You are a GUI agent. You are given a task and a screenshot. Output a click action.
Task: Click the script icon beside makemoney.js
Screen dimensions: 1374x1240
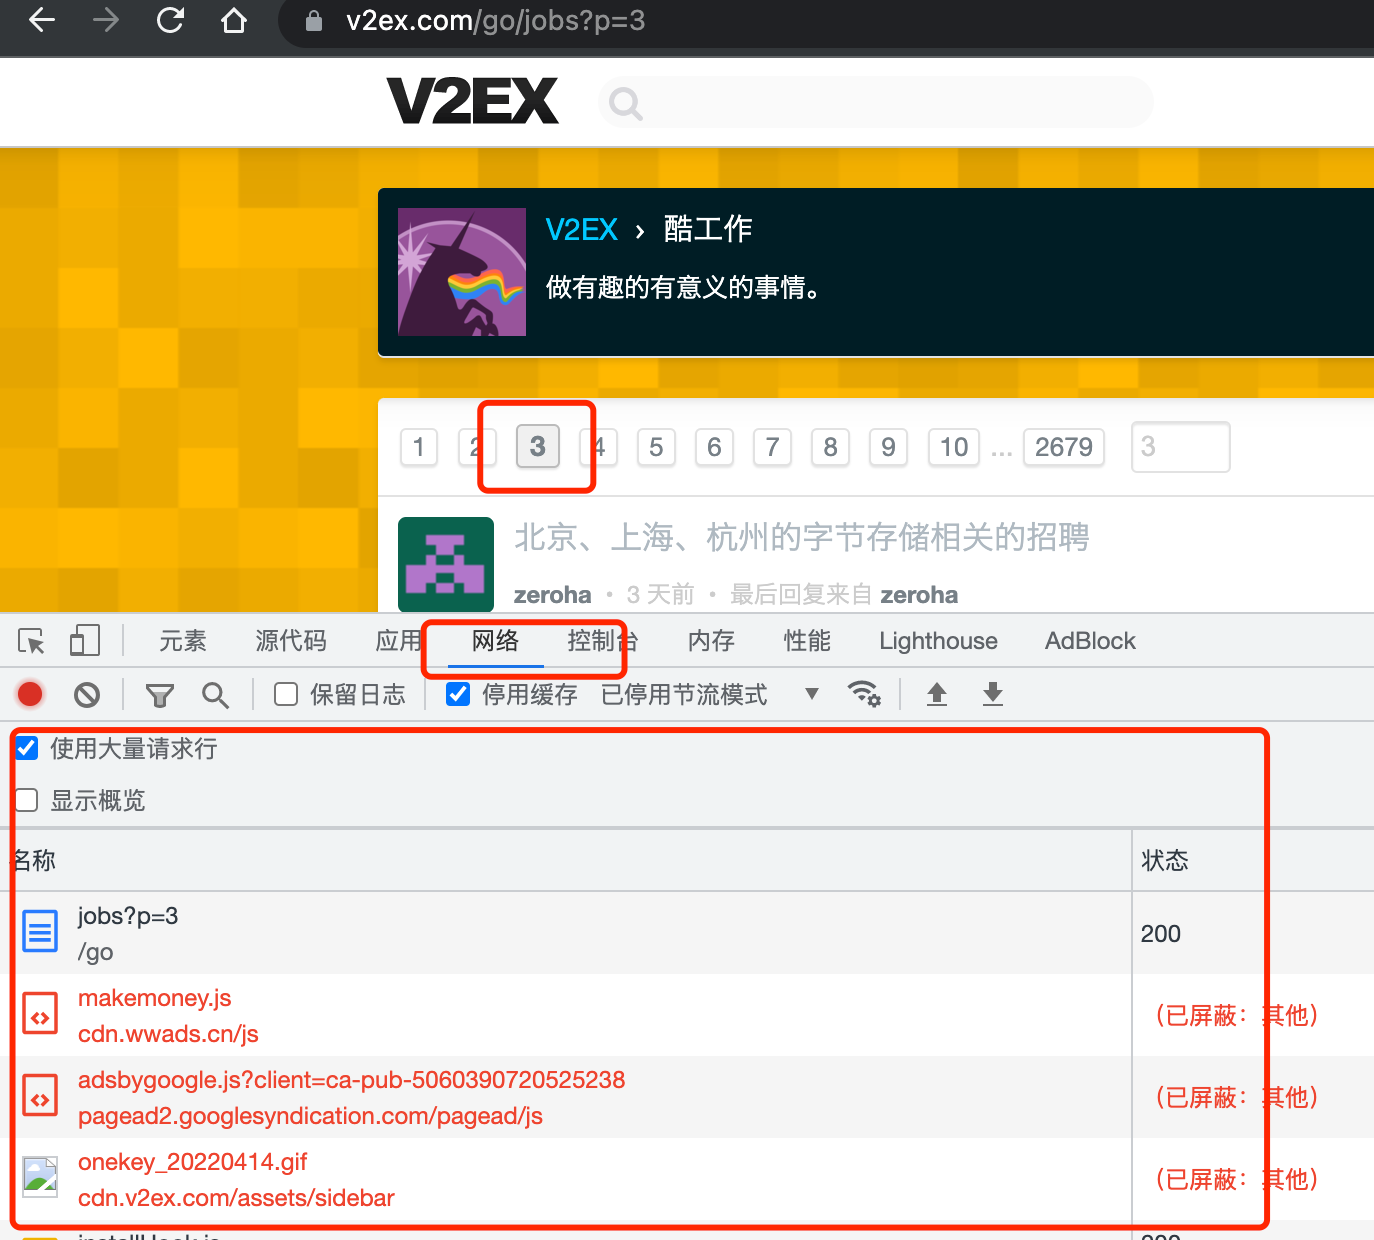point(40,1015)
